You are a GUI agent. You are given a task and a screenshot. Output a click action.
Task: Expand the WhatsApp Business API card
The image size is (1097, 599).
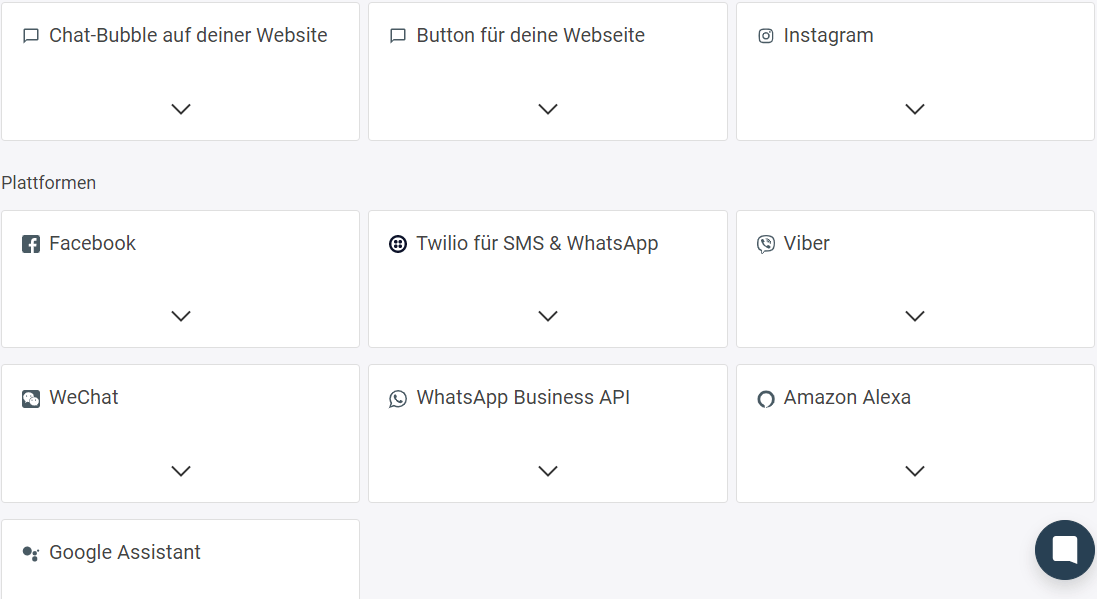547,471
